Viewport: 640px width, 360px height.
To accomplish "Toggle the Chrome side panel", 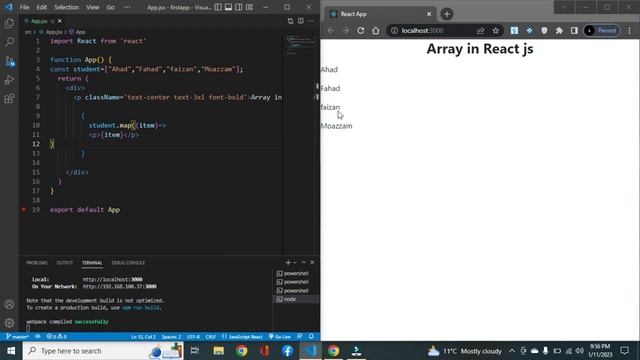I will [x=574, y=31].
